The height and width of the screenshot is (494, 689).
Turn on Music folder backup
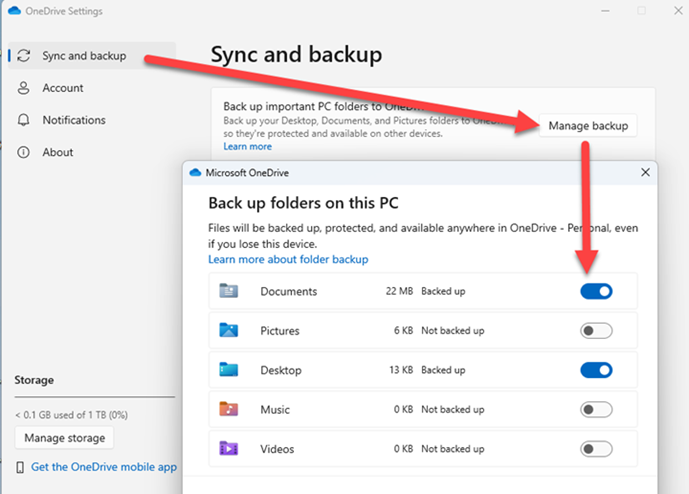pyautogui.click(x=596, y=409)
